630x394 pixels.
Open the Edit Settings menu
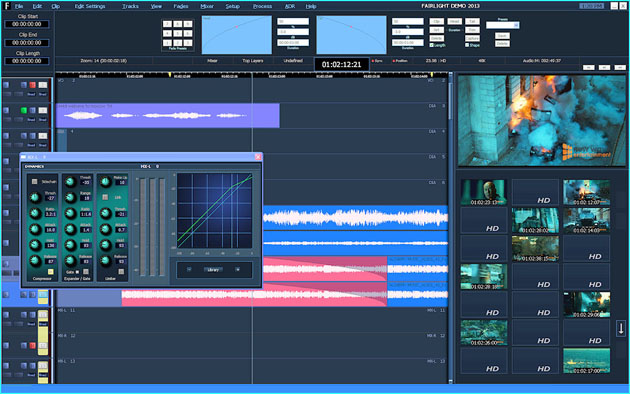click(x=90, y=6)
